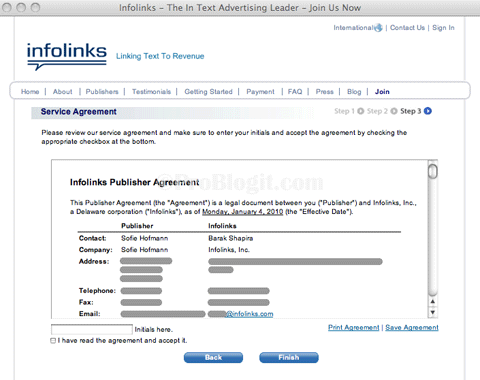Image resolution: width=480 pixels, height=380 pixels.
Task: Click the agreement scrollbar thumb
Action: tap(433, 171)
